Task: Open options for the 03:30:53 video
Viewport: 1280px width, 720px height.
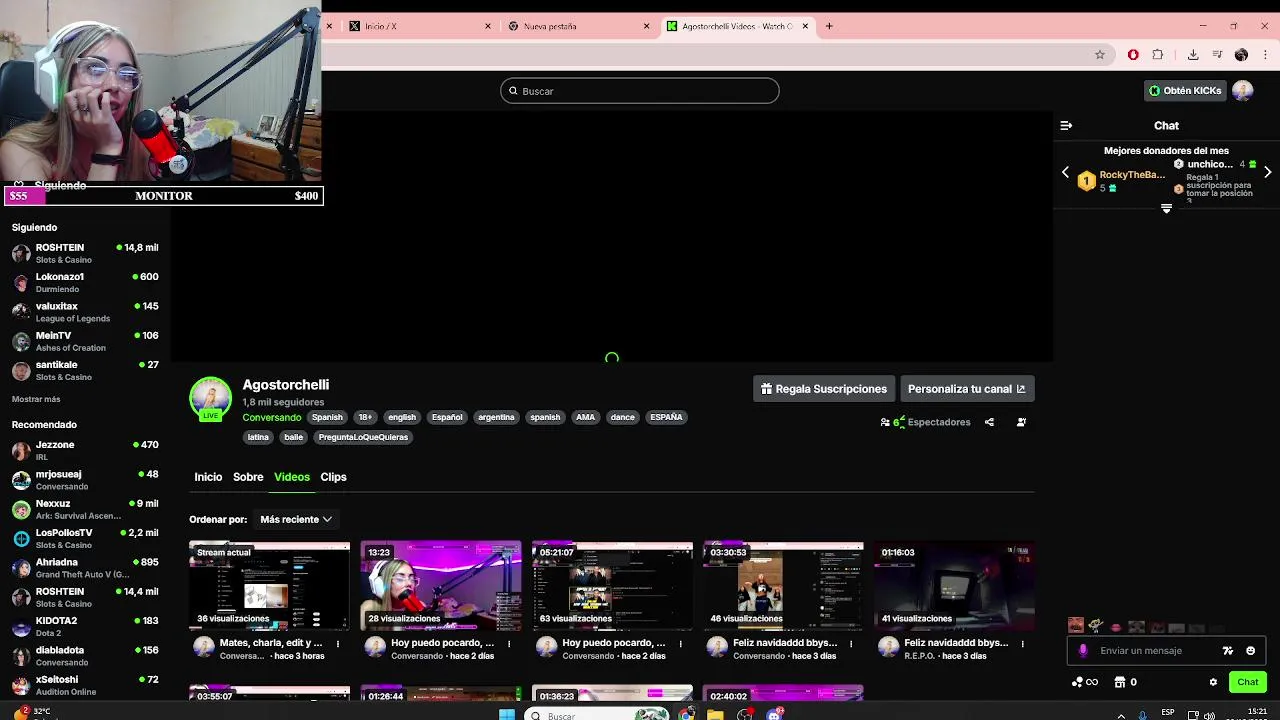Action: (x=851, y=644)
